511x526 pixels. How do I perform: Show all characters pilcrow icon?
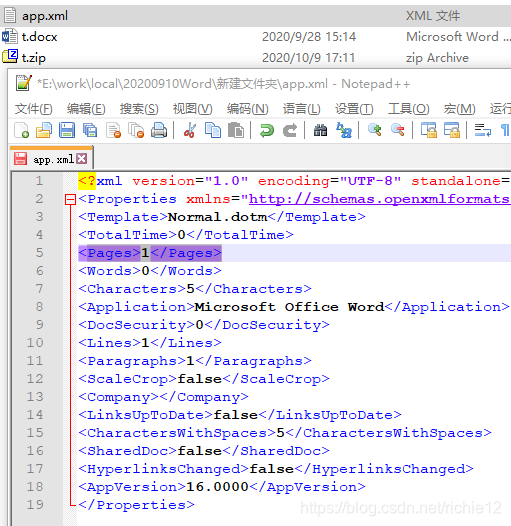tap(505, 130)
